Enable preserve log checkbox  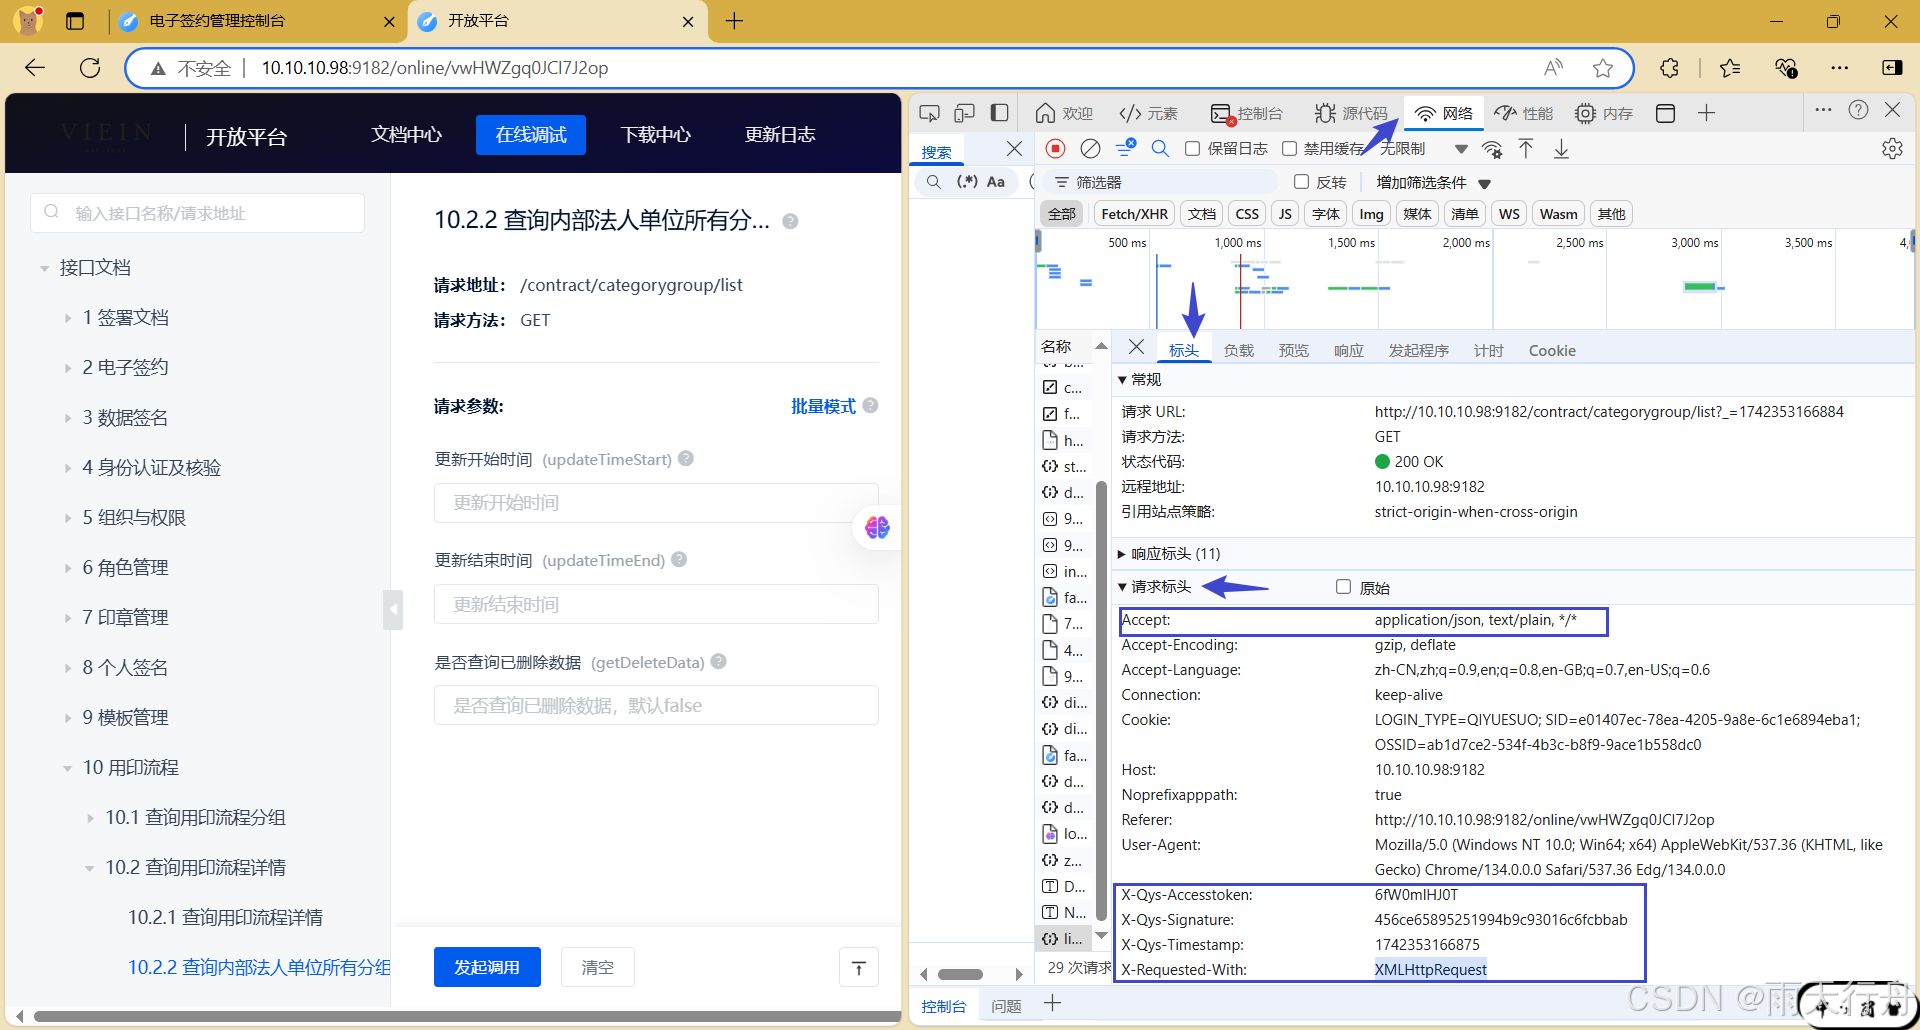click(x=1192, y=148)
